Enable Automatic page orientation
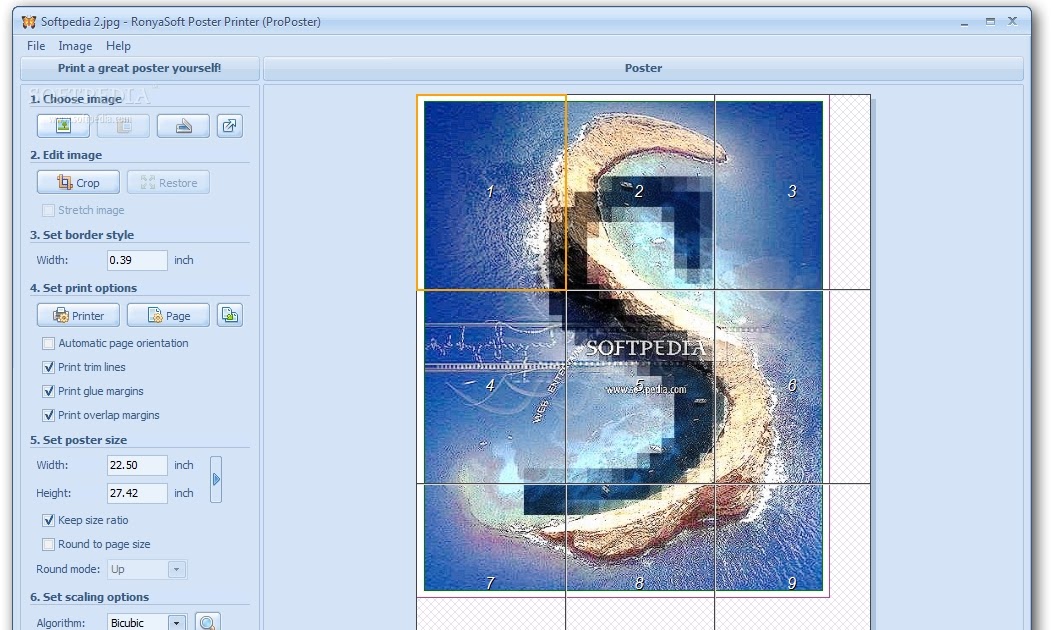 tap(48, 343)
